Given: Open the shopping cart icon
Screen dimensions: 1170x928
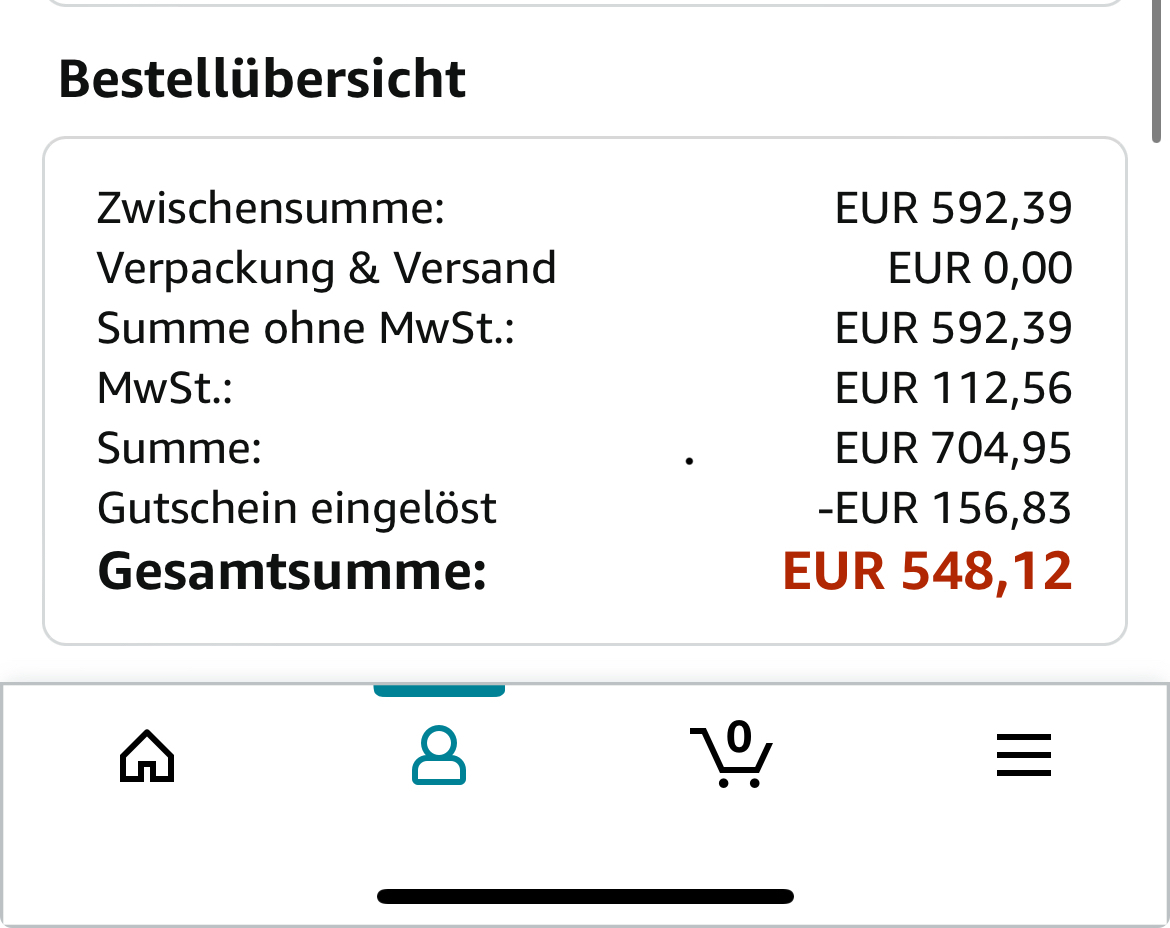Looking at the screenshot, I should [x=731, y=754].
